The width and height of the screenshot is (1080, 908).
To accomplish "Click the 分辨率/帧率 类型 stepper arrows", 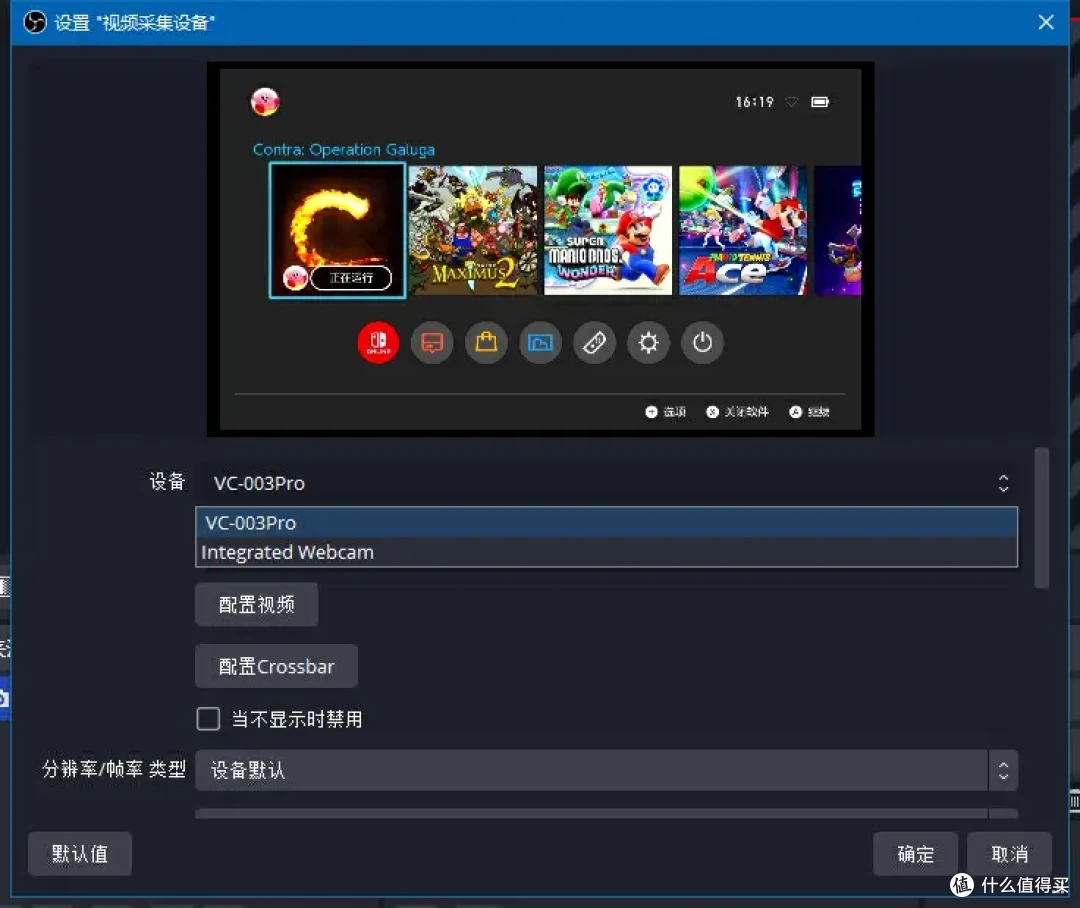I will point(1004,770).
